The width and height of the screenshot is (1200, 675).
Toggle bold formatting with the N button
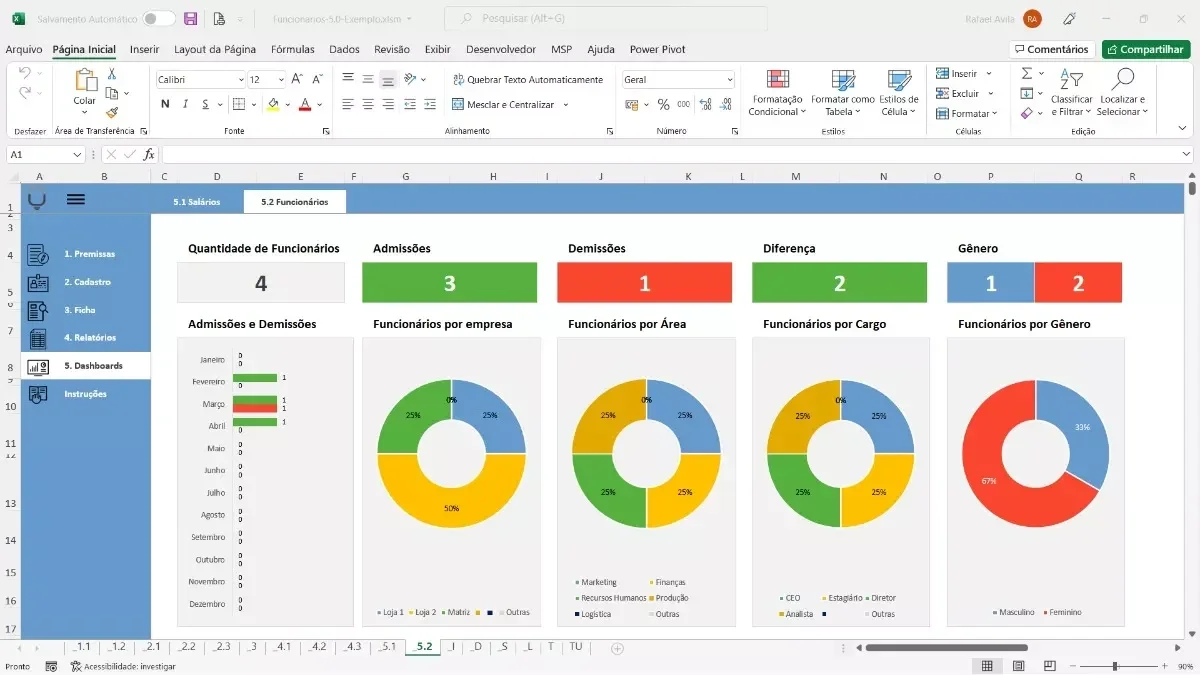click(x=165, y=104)
